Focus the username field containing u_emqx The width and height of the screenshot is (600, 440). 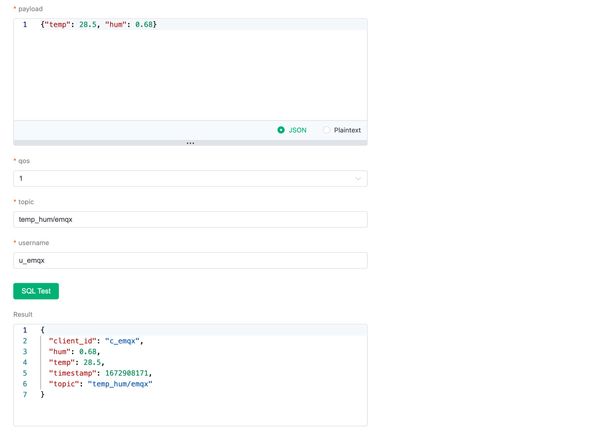(190, 260)
